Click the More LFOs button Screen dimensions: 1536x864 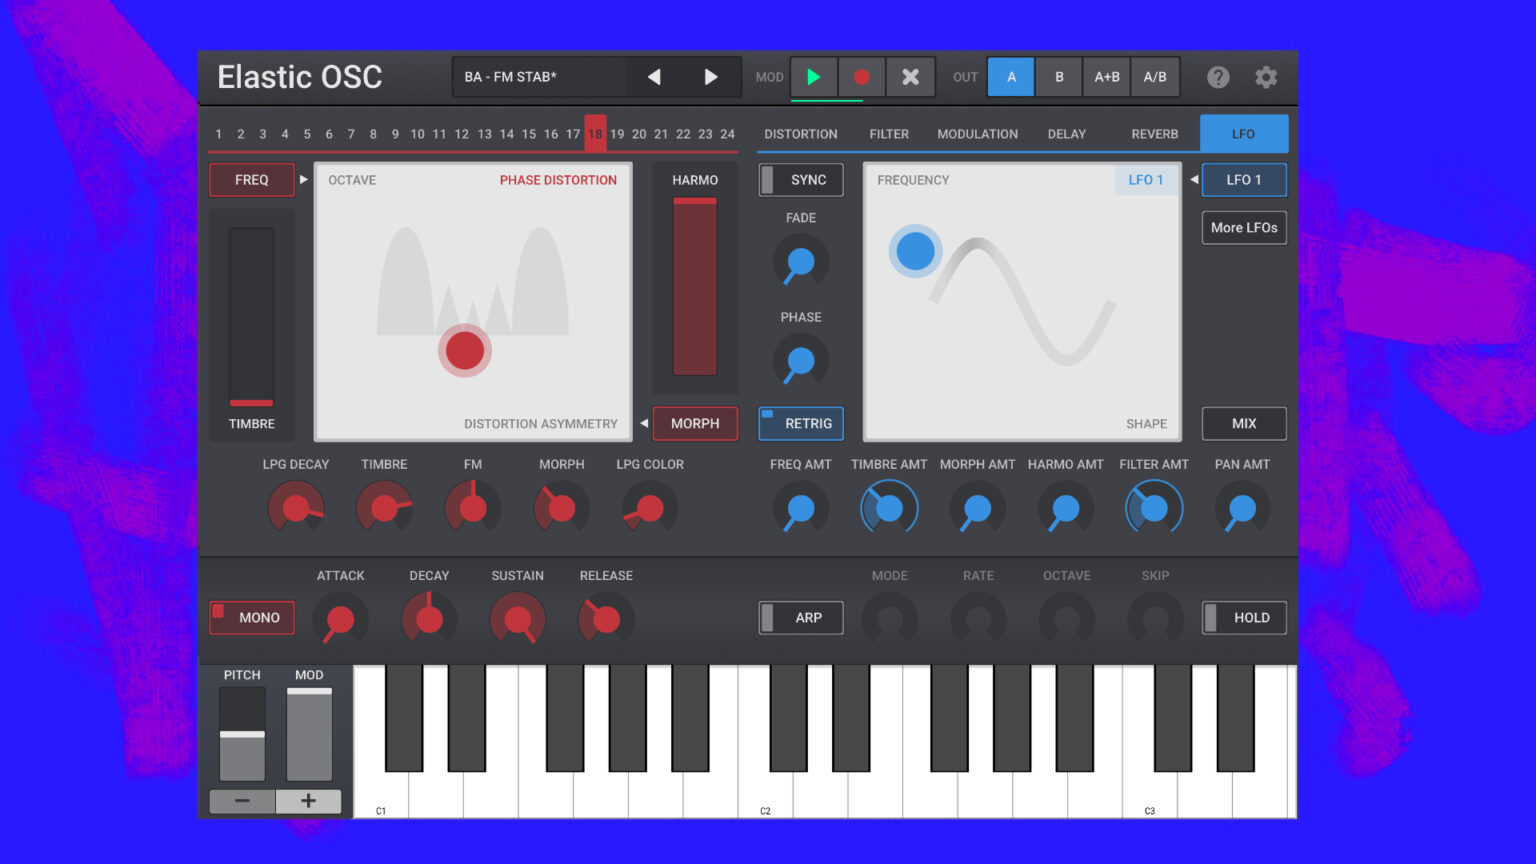[x=1243, y=227]
